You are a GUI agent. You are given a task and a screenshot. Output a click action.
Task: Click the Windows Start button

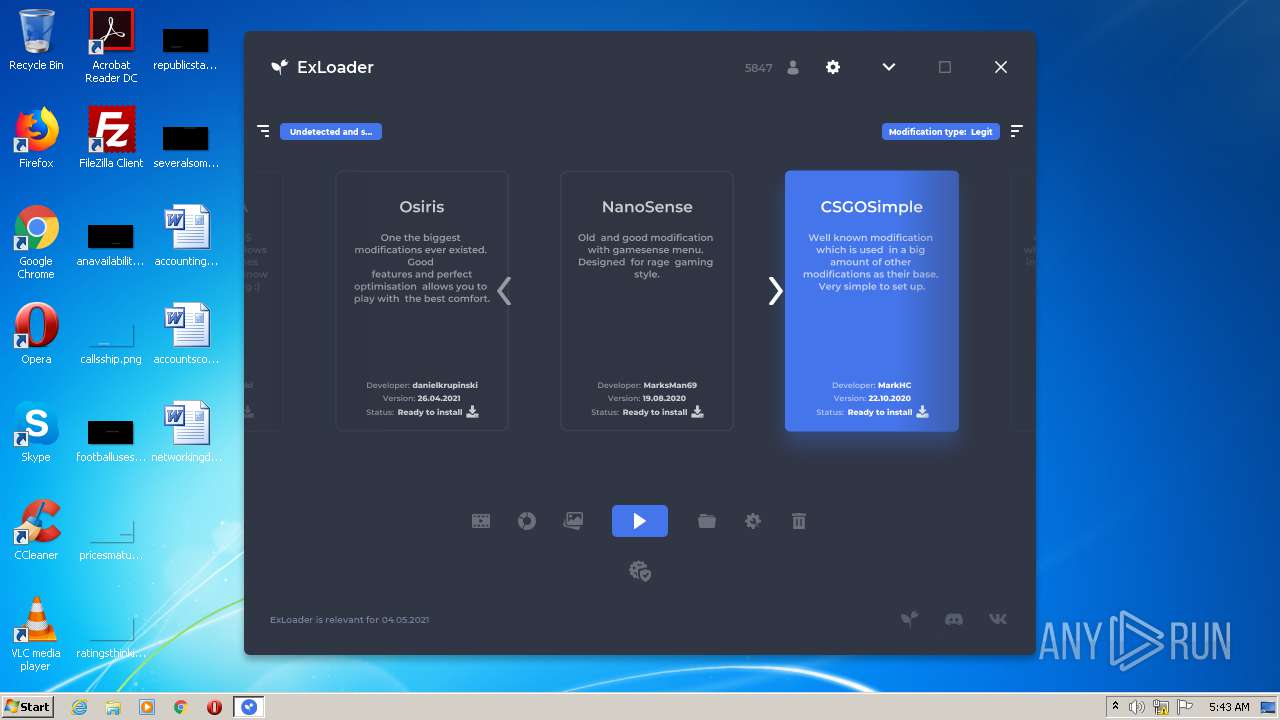[27, 707]
